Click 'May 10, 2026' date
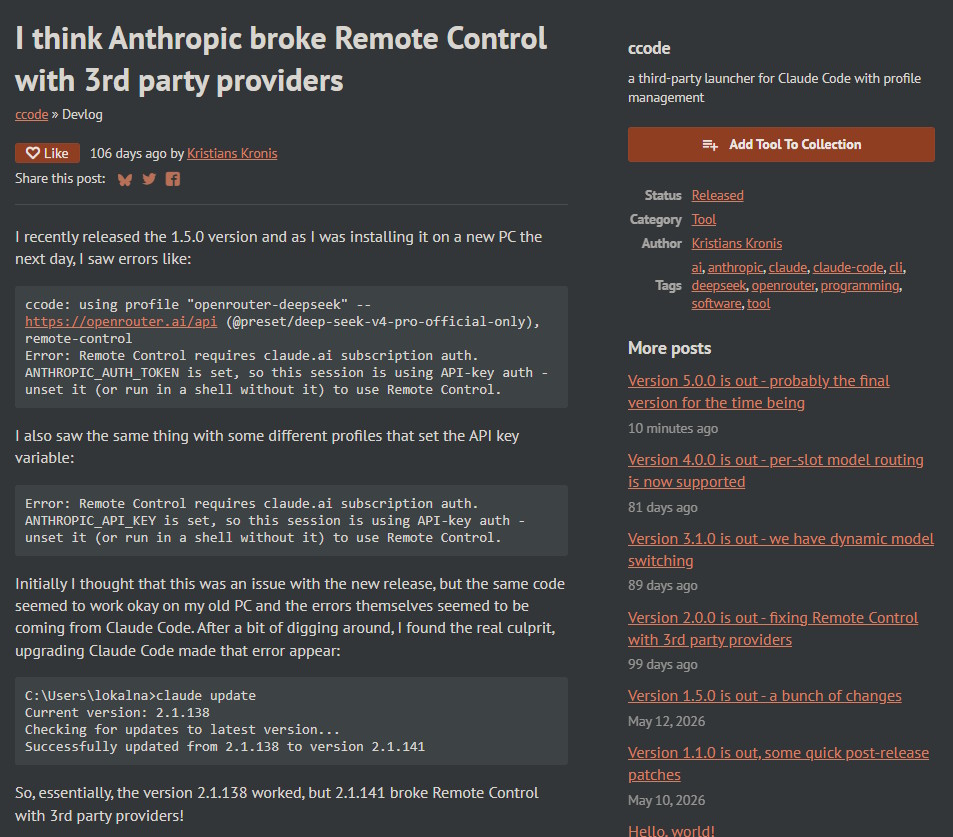The image size is (953, 837). (666, 801)
